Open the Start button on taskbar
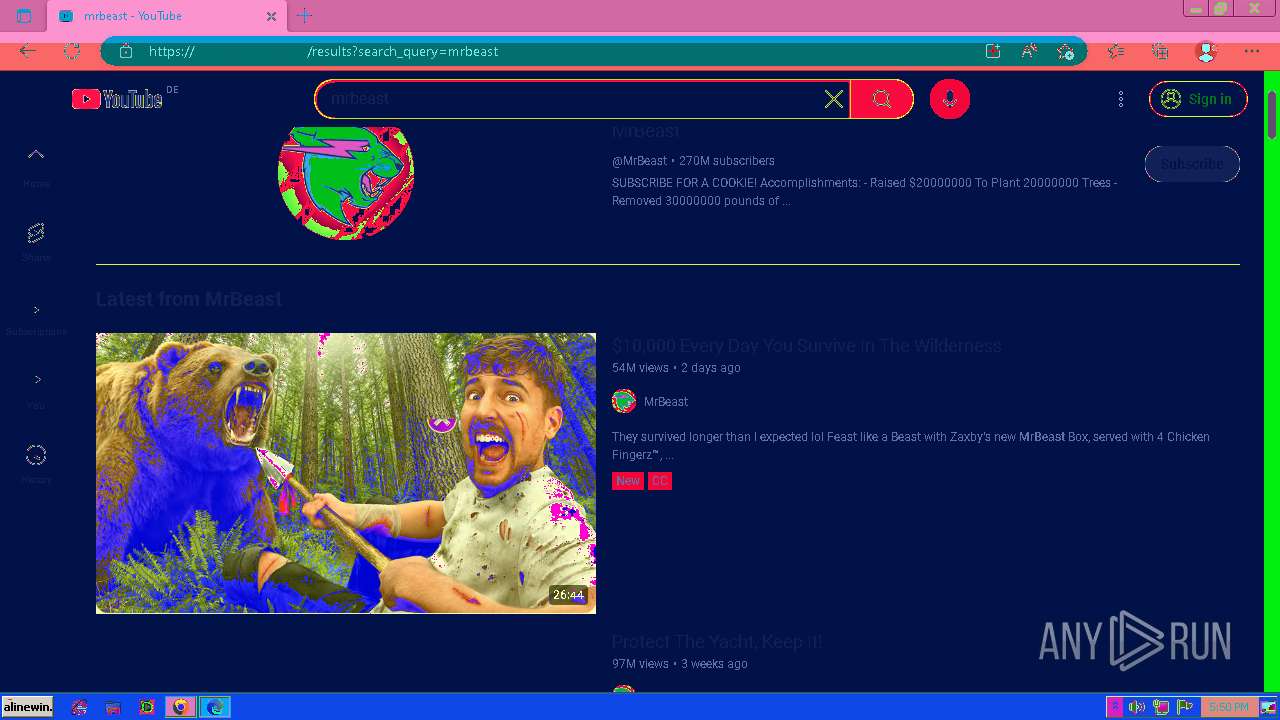This screenshot has width=1280, height=720. [27, 707]
